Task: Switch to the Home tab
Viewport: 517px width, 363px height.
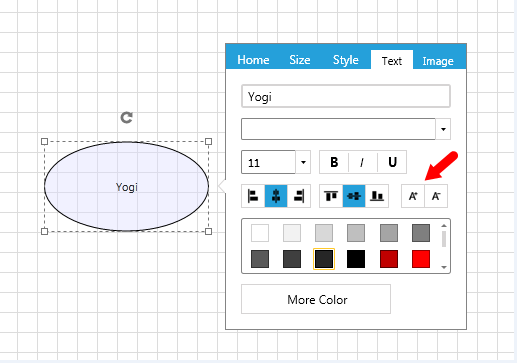Action: (x=253, y=60)
